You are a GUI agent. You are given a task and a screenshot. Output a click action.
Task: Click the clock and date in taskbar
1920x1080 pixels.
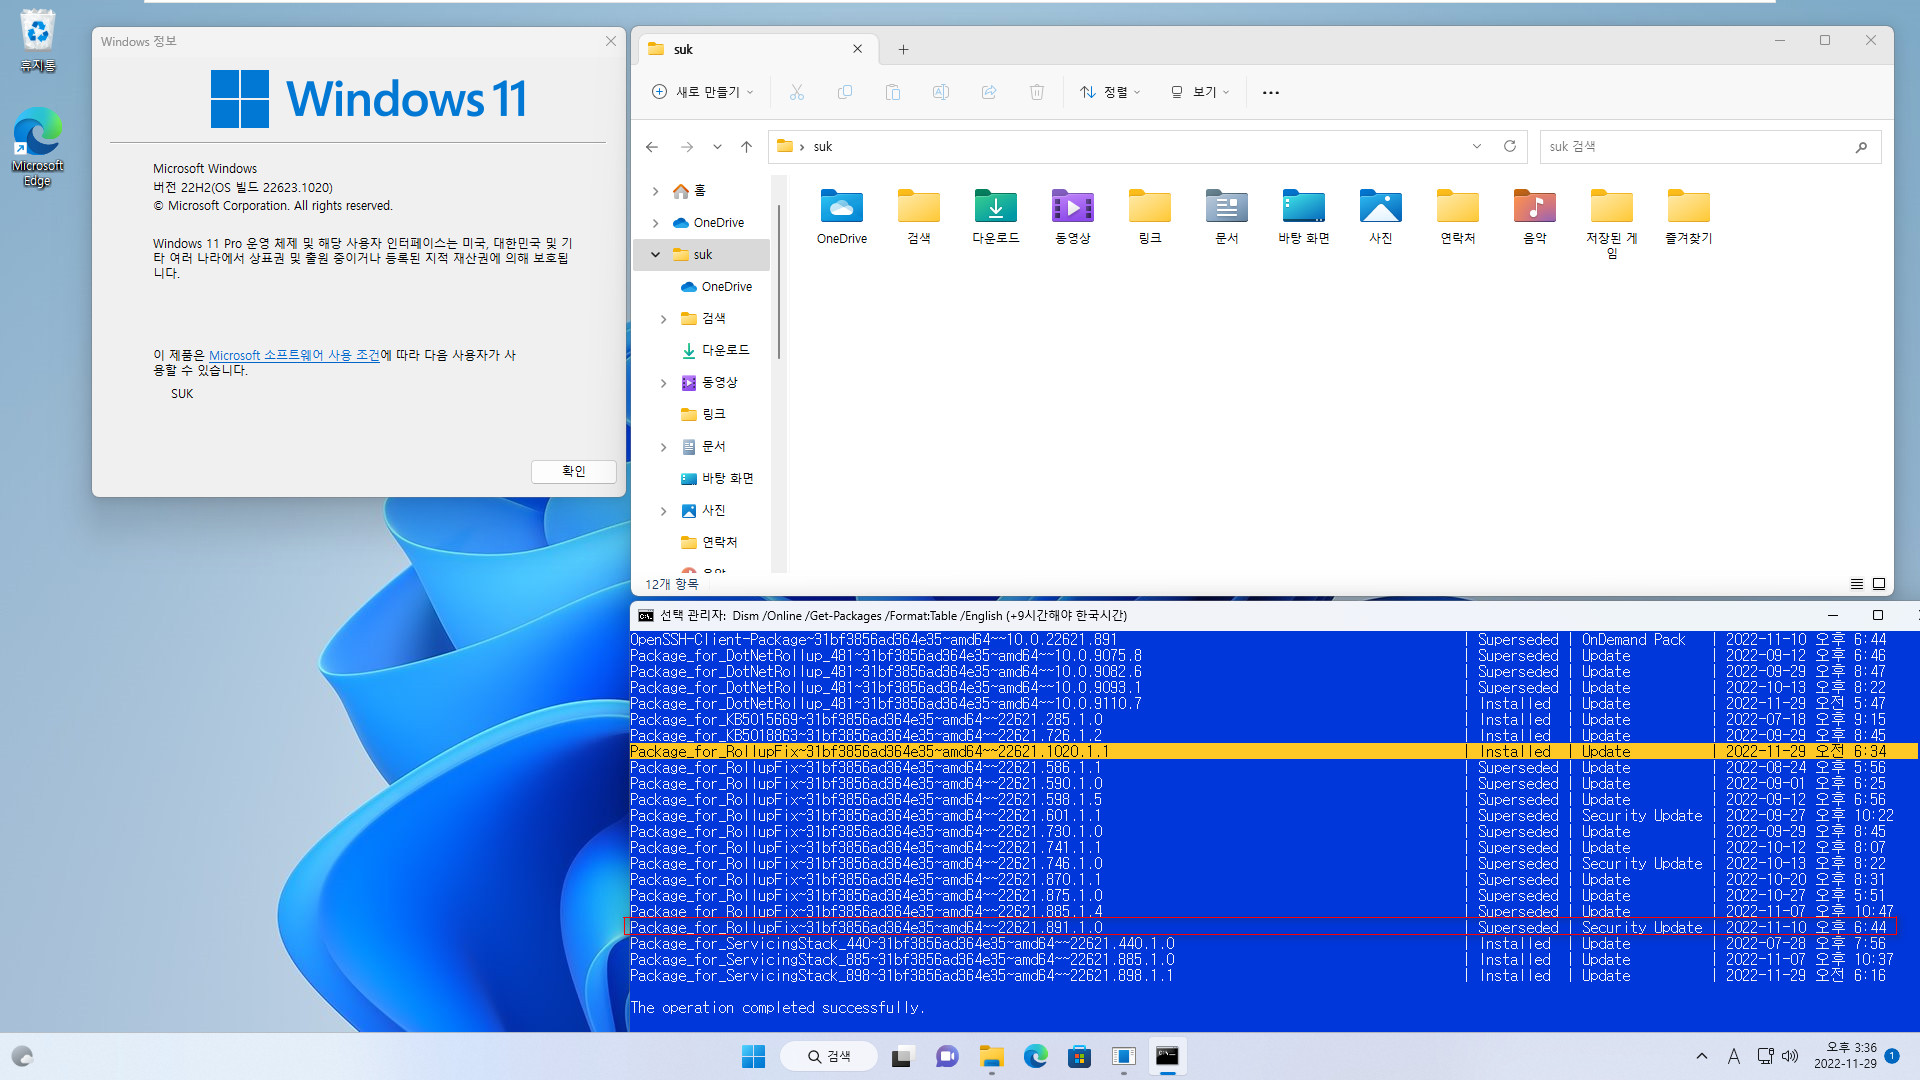(x=1848, y=1056)
